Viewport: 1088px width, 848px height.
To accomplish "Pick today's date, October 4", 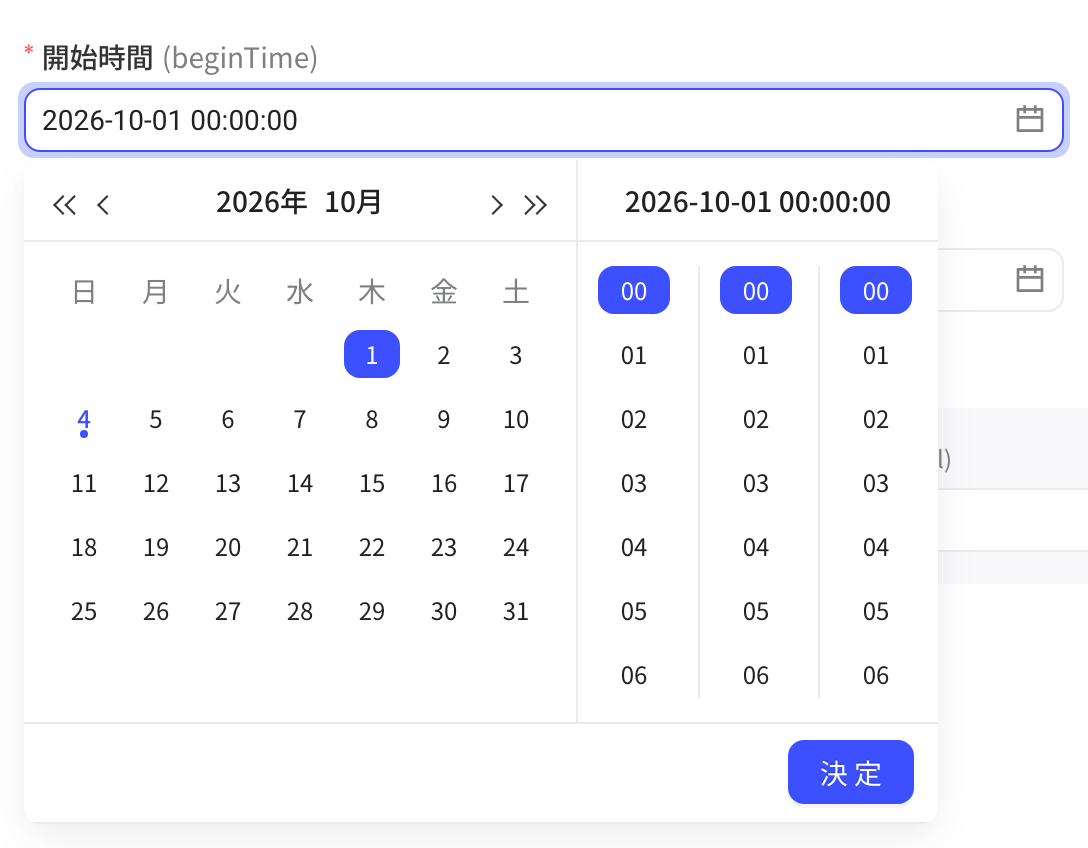I will coord(84,420).
